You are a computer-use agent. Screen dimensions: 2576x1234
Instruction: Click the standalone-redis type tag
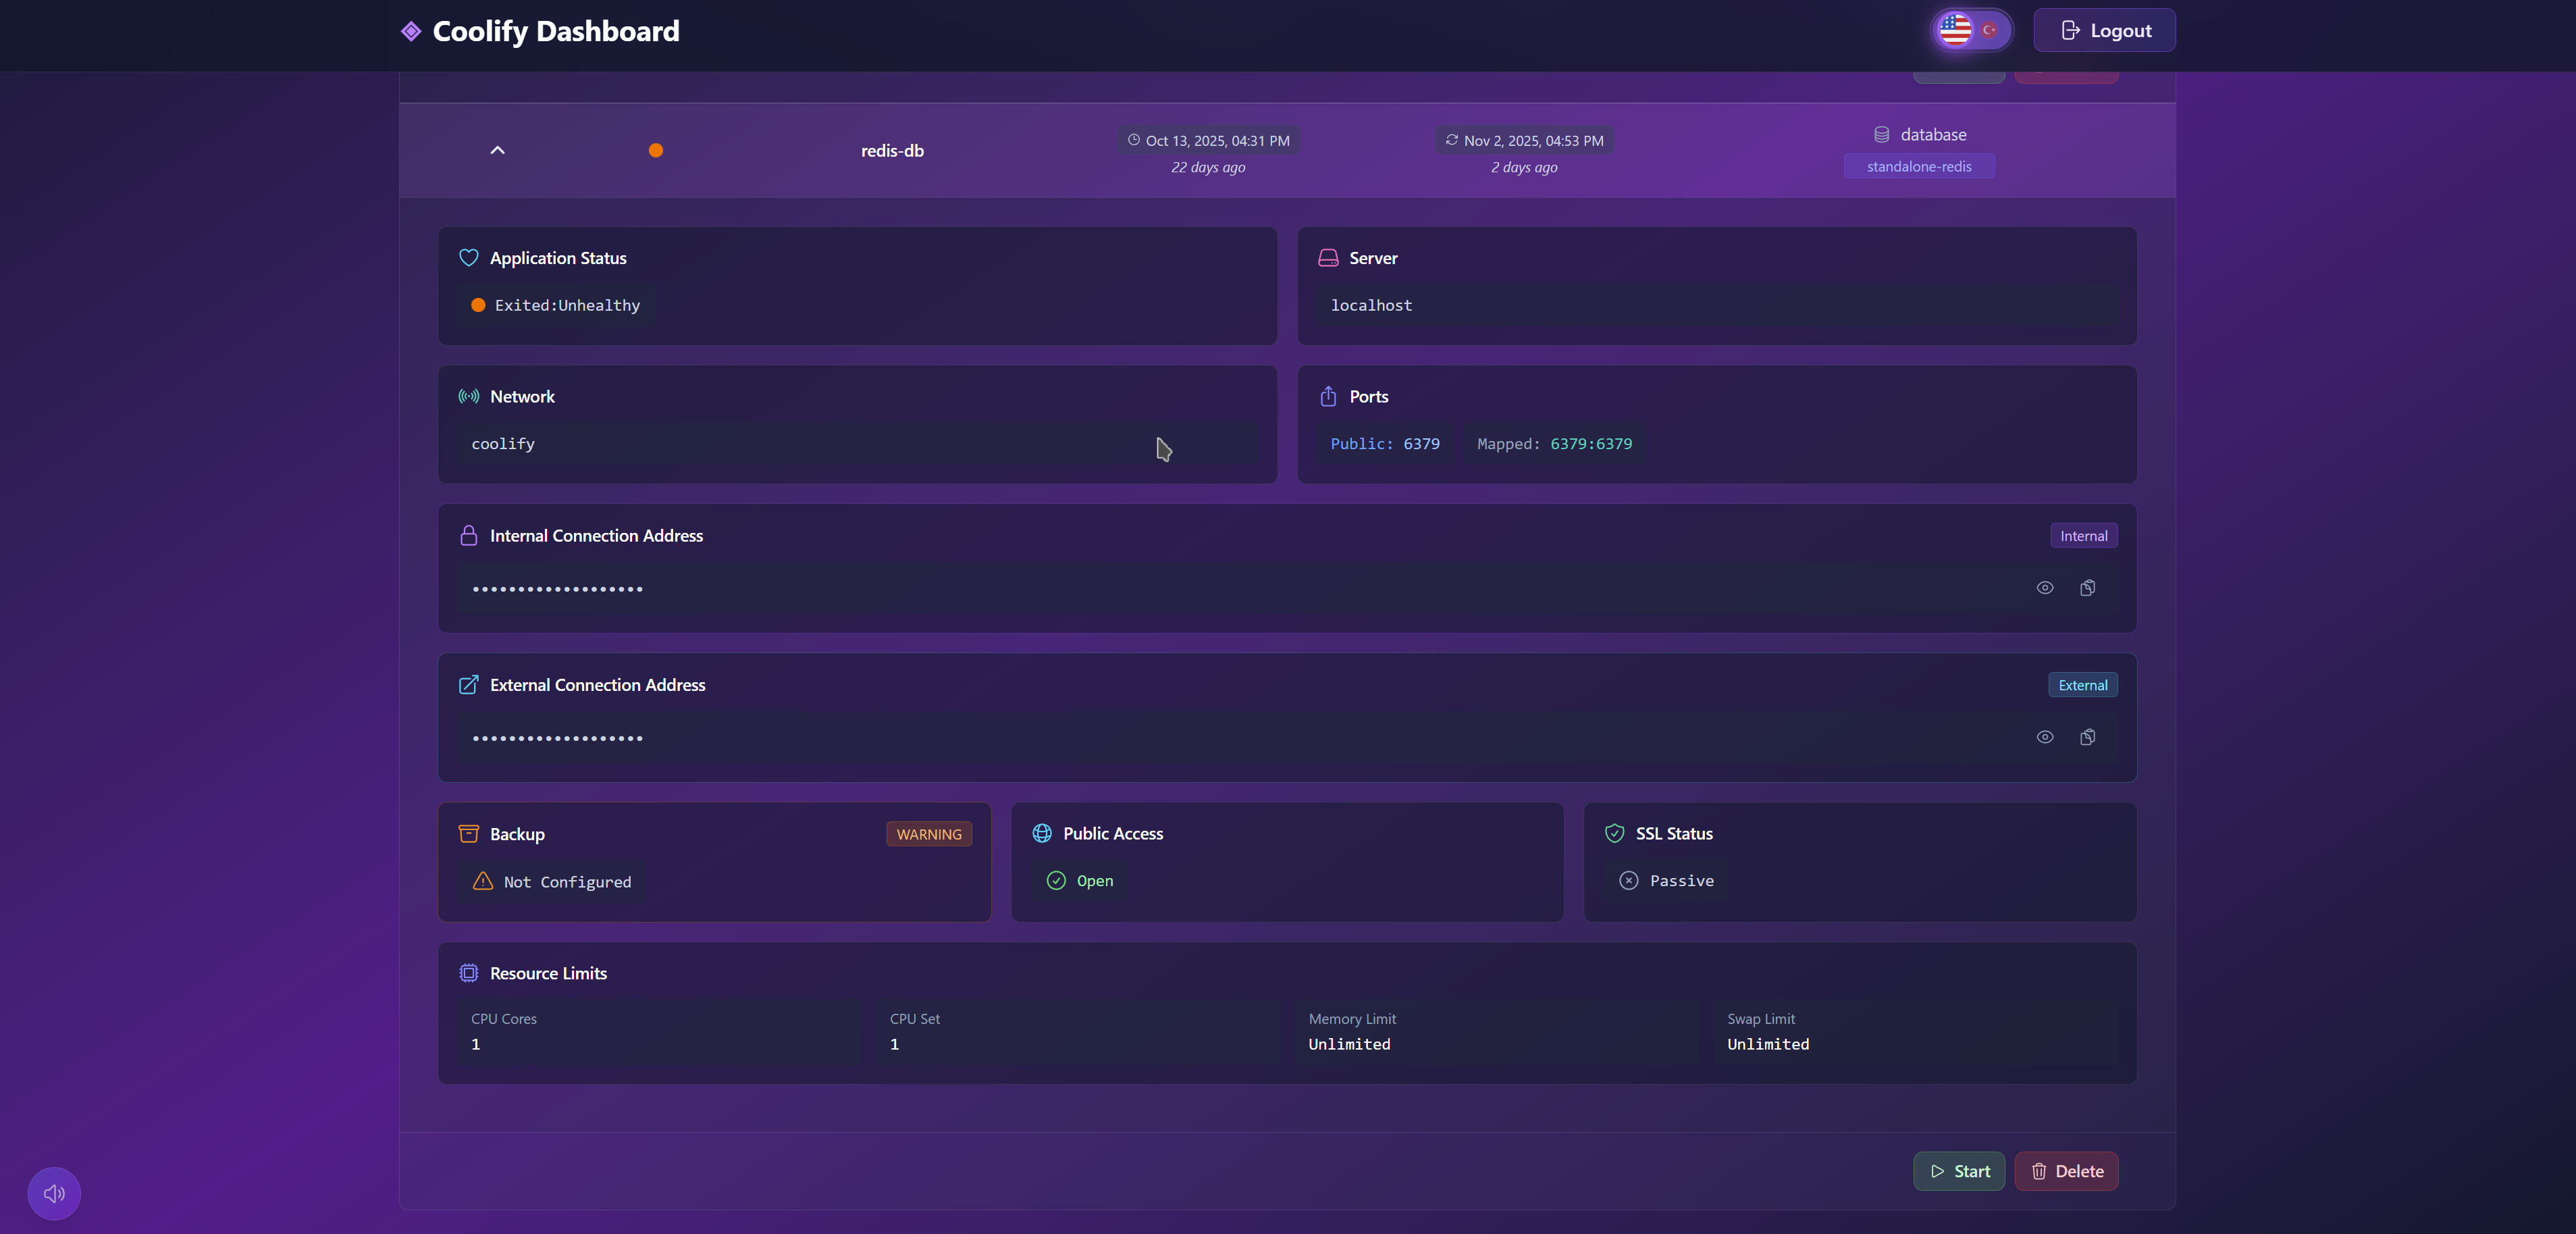click(1918, 166)
